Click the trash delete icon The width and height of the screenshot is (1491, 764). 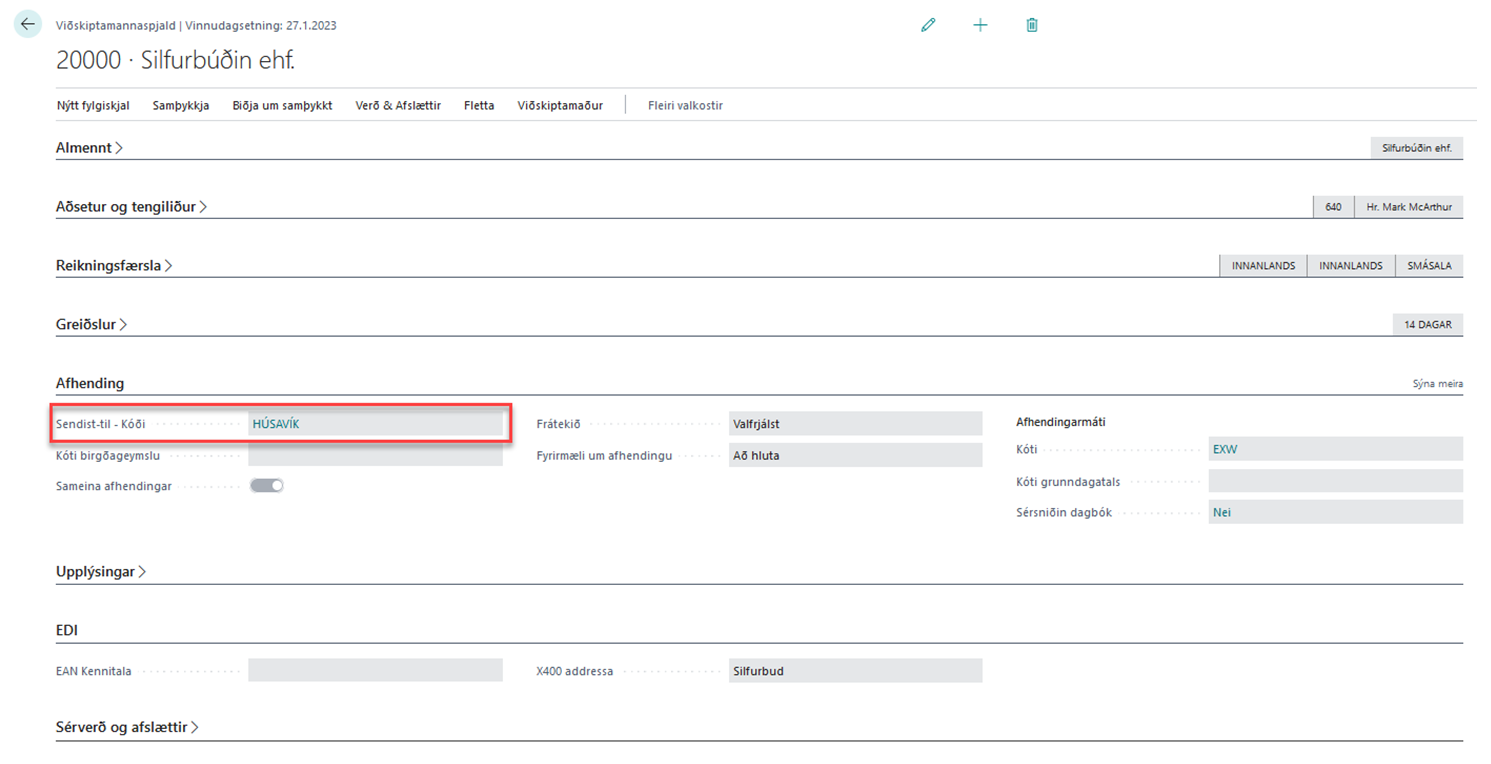(1032, 25)
